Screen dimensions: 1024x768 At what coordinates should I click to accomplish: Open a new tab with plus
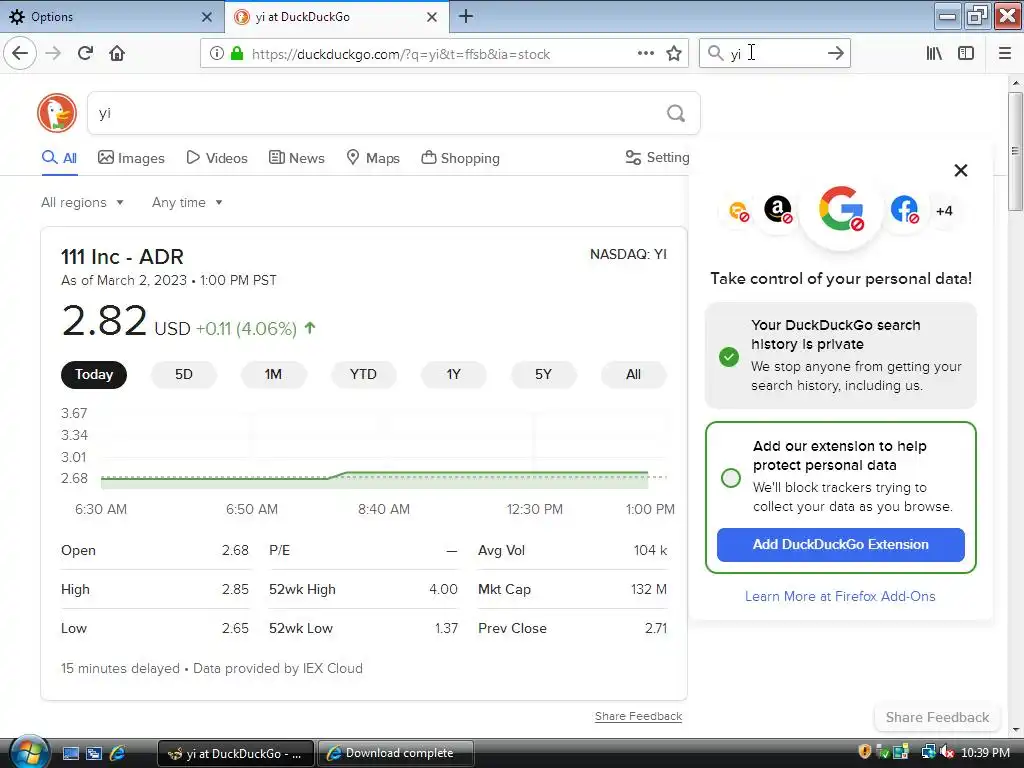(466, 16)
